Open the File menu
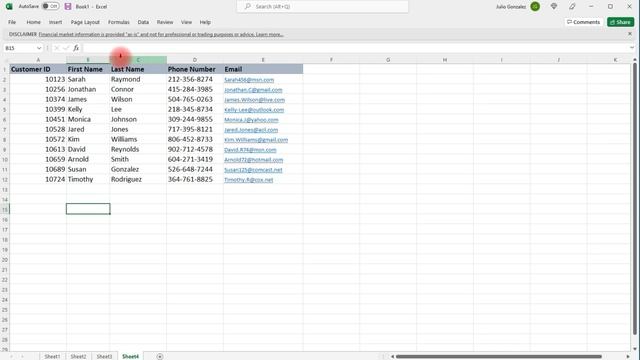 [12, 22]
